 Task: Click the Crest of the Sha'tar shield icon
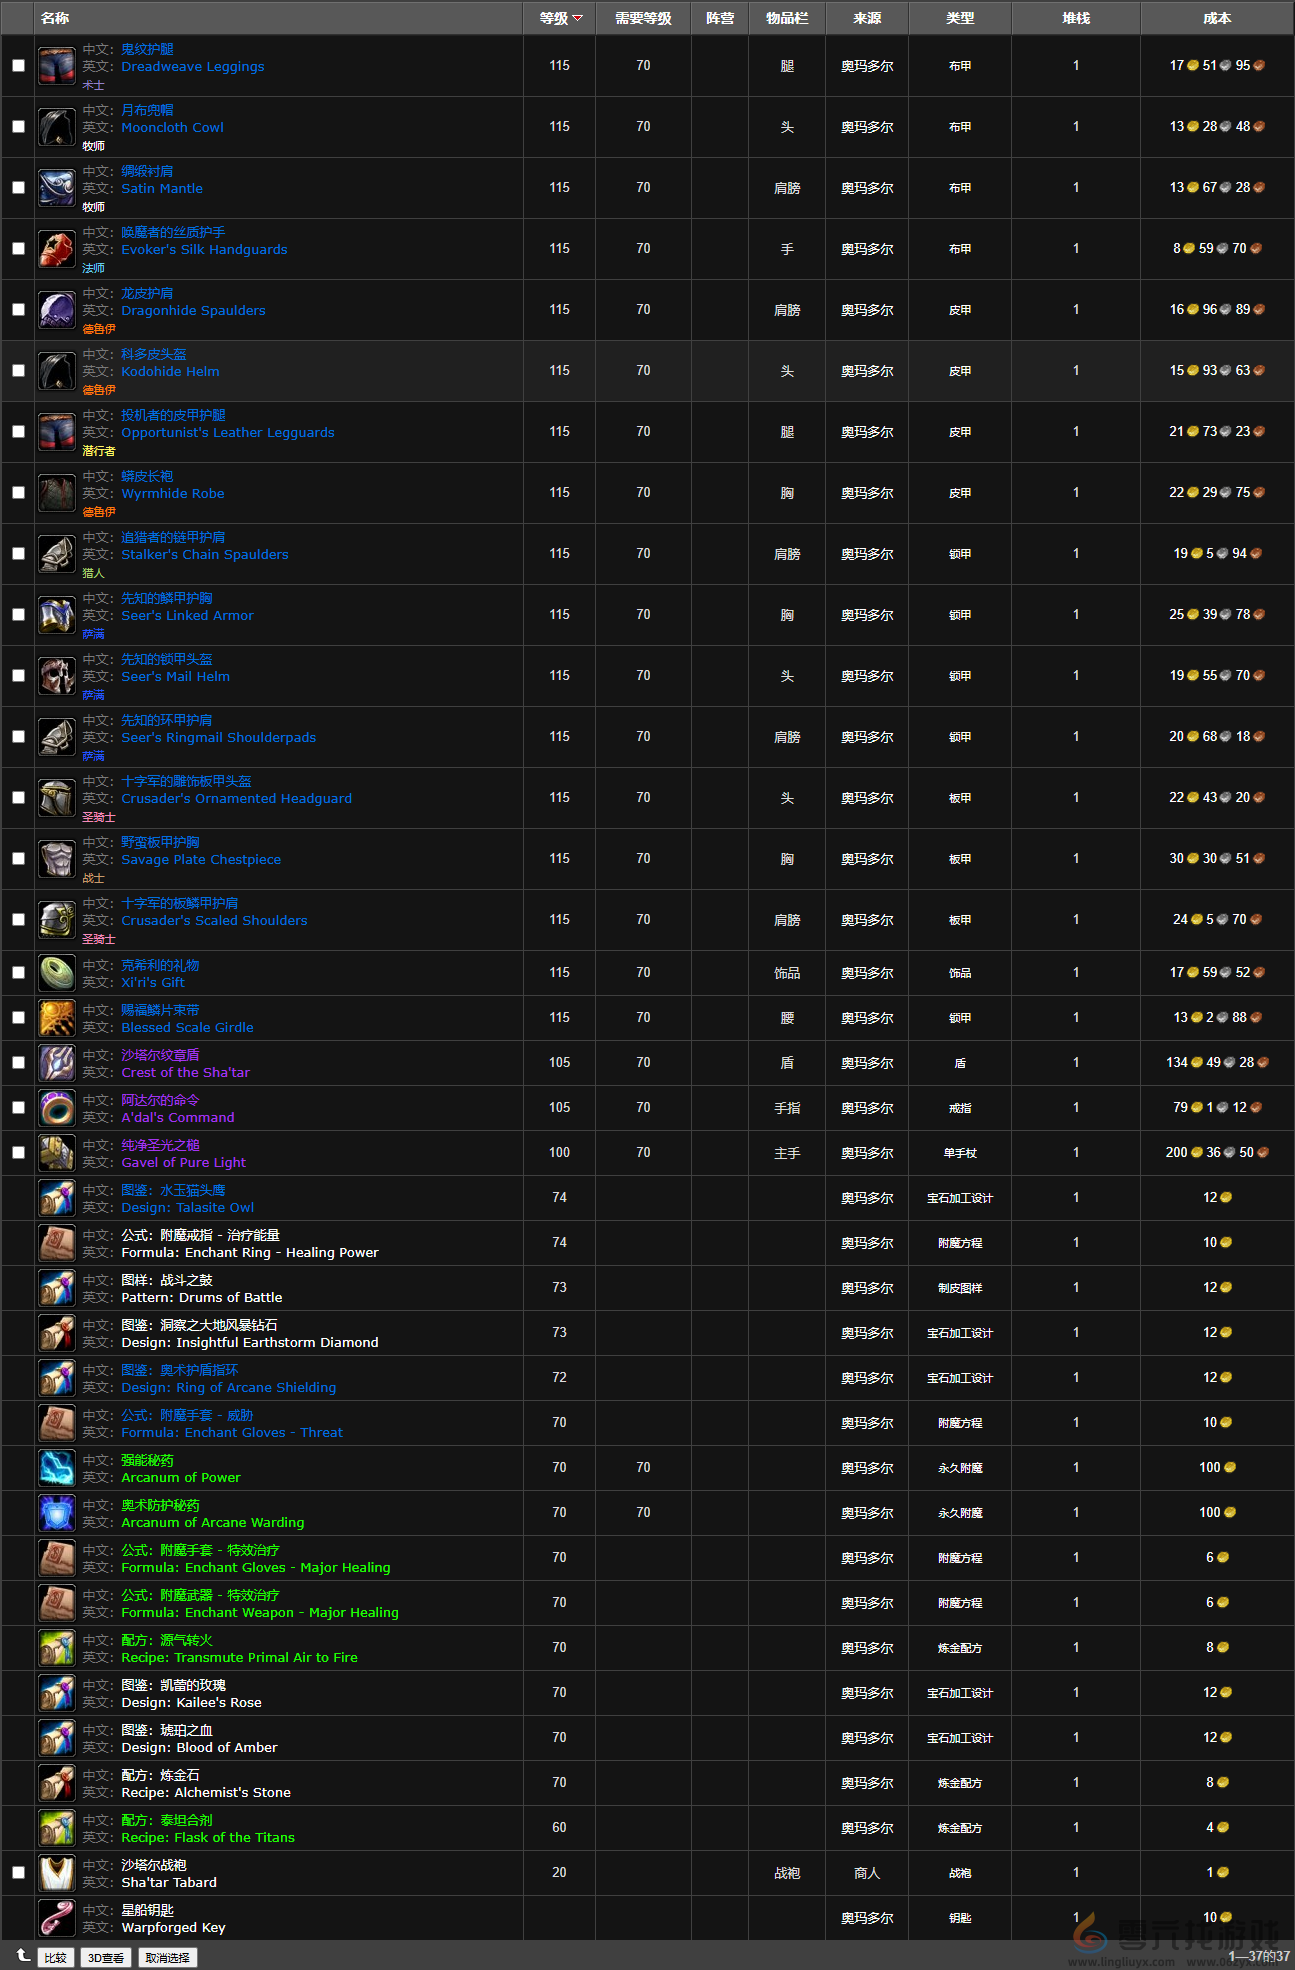coord(57,1063)
